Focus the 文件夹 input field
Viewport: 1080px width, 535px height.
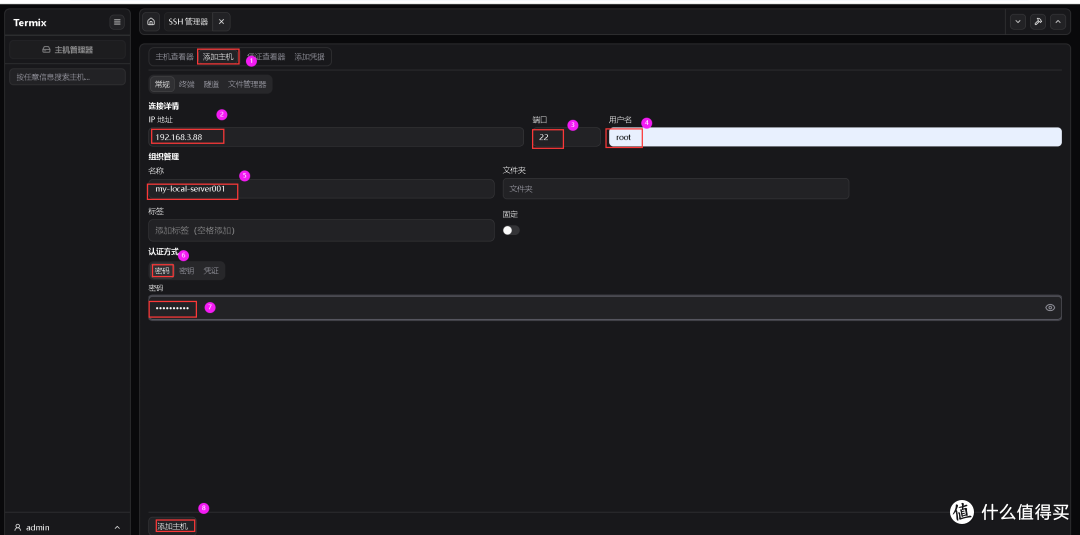676,189
